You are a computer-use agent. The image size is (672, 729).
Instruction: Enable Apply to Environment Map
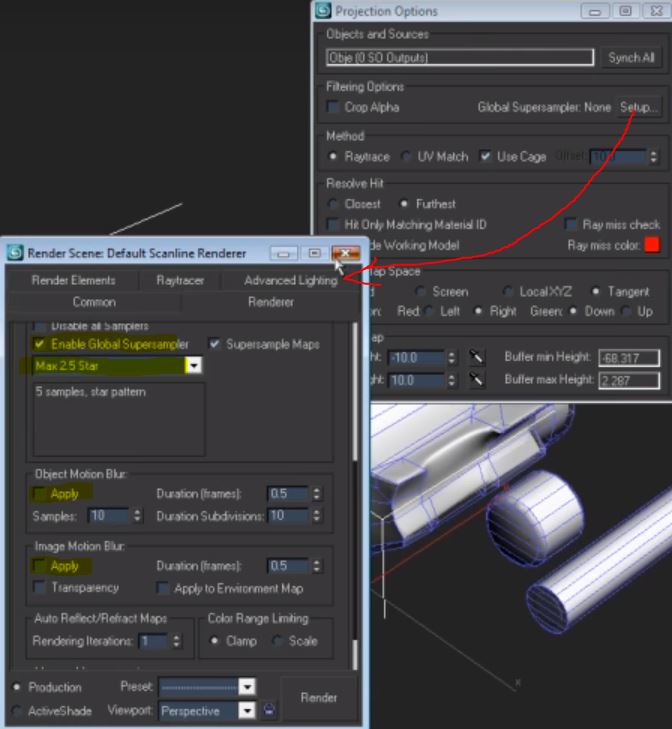(x=163, y=588)
